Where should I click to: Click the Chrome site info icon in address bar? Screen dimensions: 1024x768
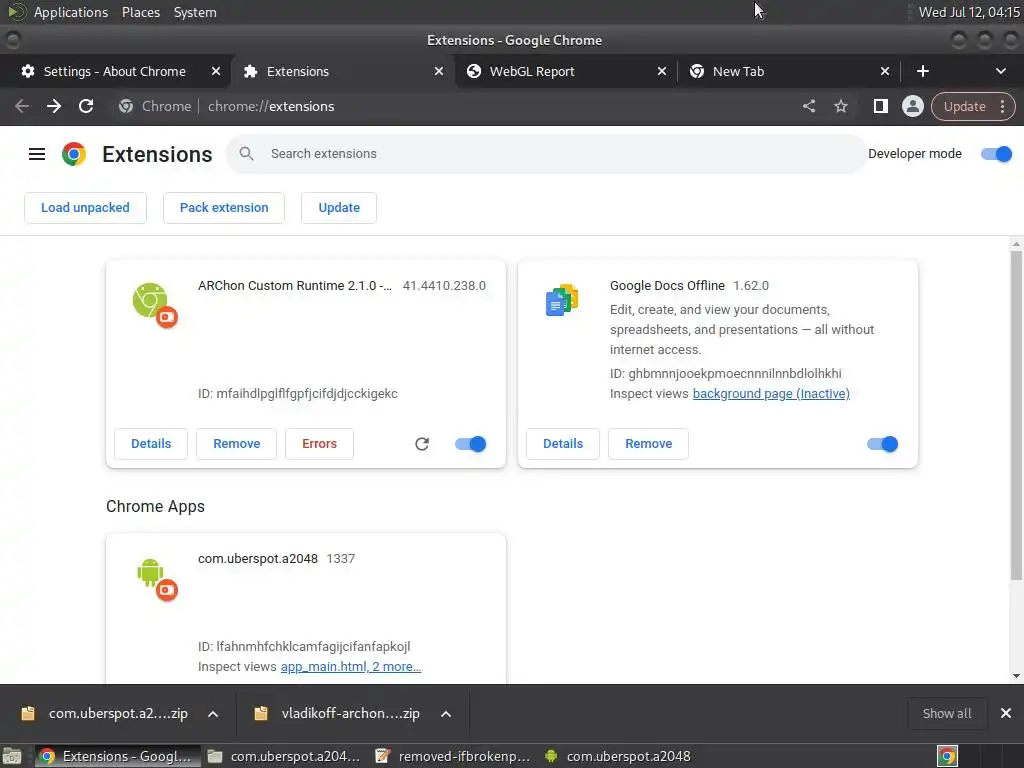(x=126, y=106)
